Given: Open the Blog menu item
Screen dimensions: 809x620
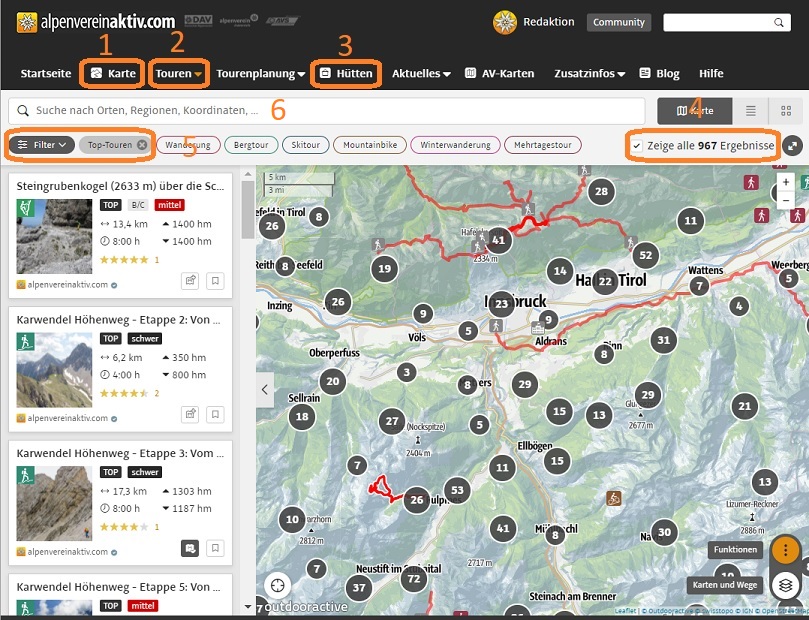Looking at the screenshot, I should [x=659, y=73].
